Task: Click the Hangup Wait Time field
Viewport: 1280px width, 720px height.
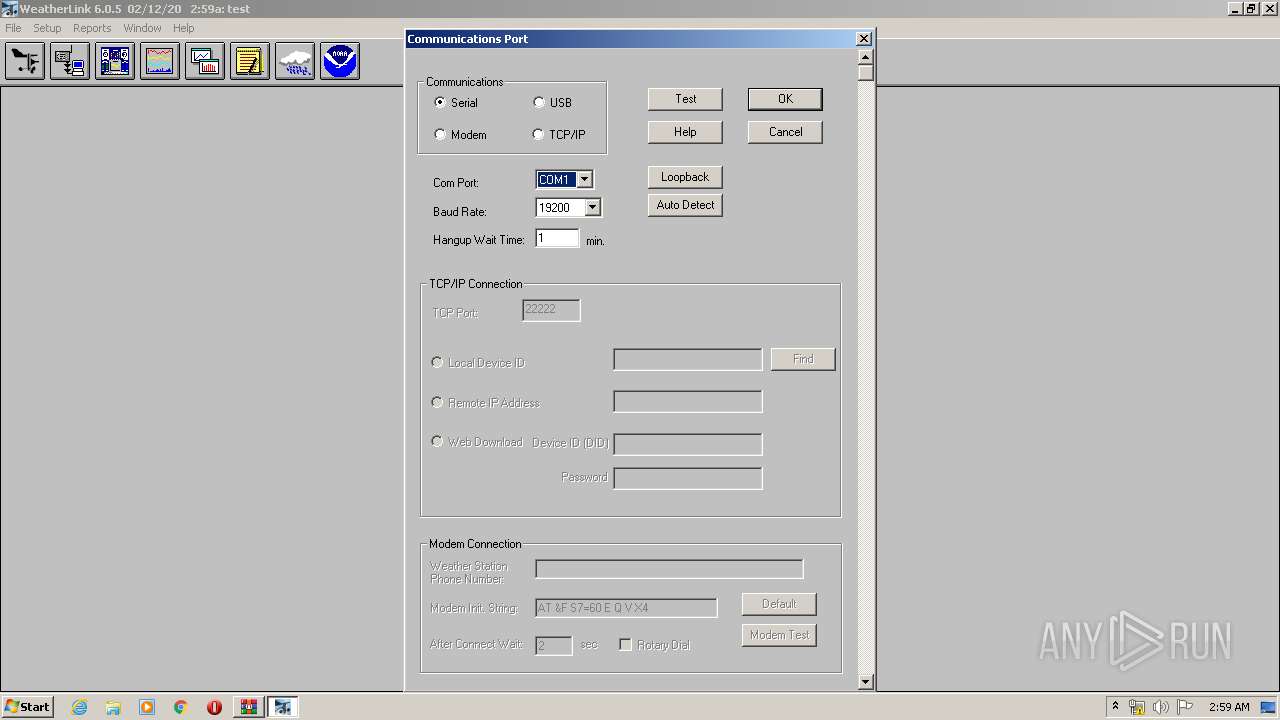Action: coord(557,238)
